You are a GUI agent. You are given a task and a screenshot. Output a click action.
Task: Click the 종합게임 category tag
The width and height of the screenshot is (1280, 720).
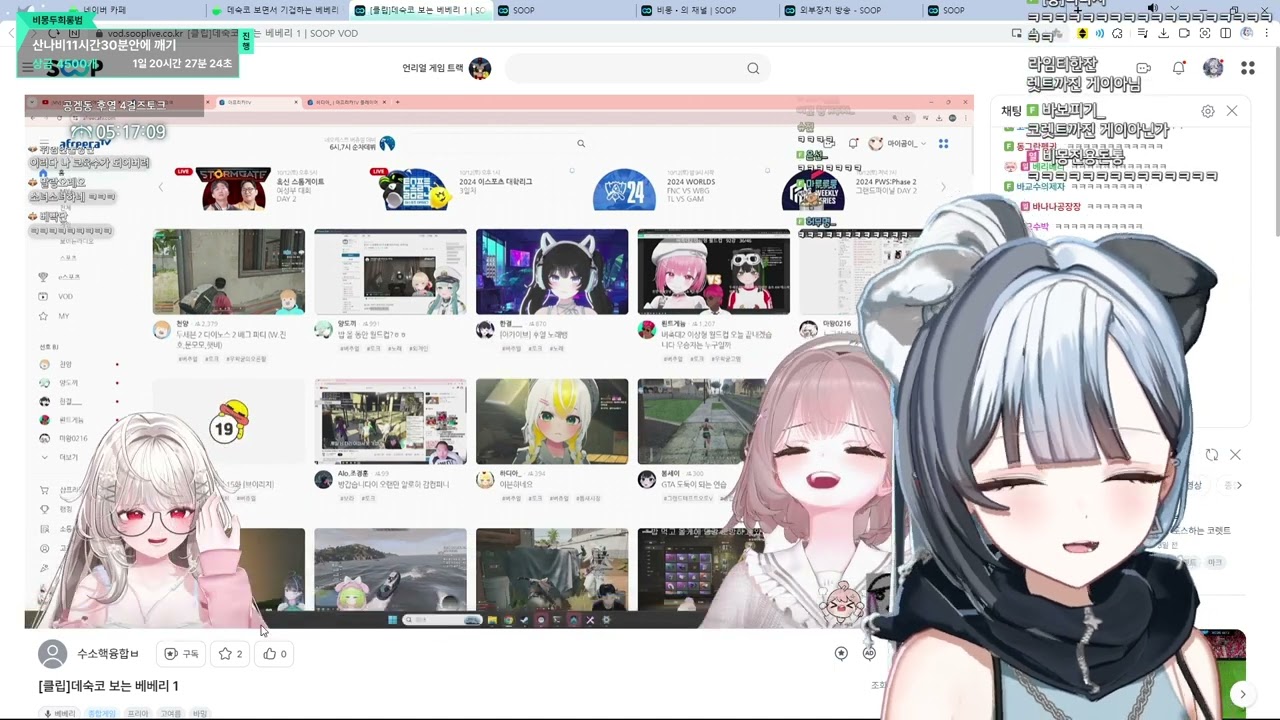pyautogui.click(x=102, y=714)
